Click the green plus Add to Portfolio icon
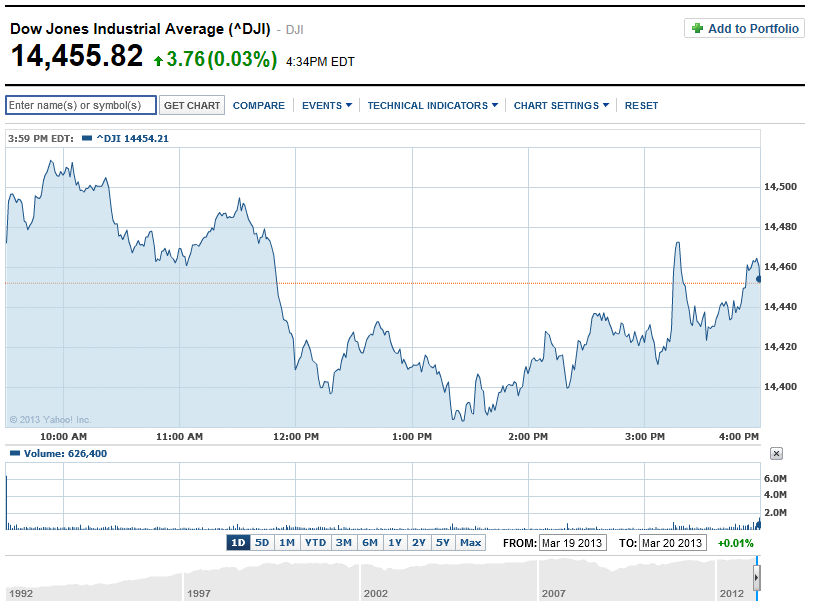Image resolution: width=833 pixels, height=602 pixels. (x=697, y=29)
